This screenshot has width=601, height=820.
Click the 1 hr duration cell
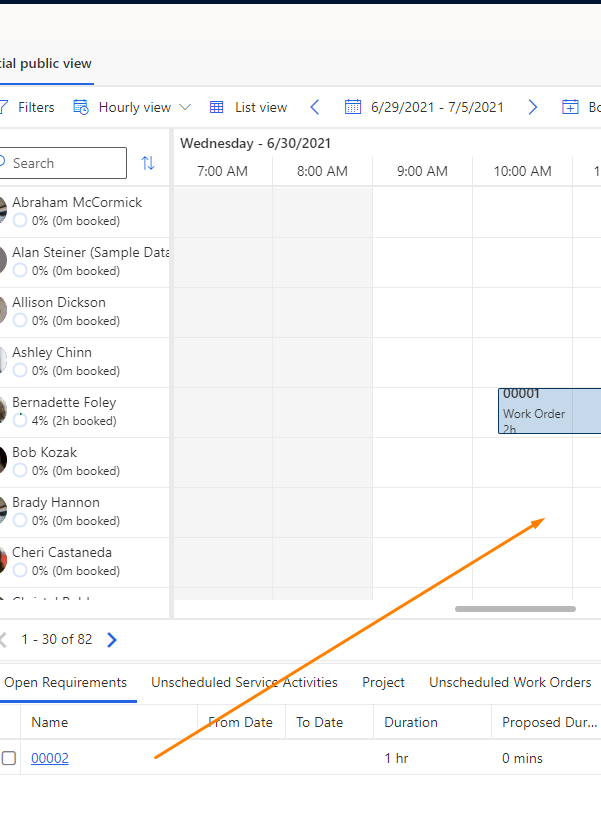(x=396, y=758)
